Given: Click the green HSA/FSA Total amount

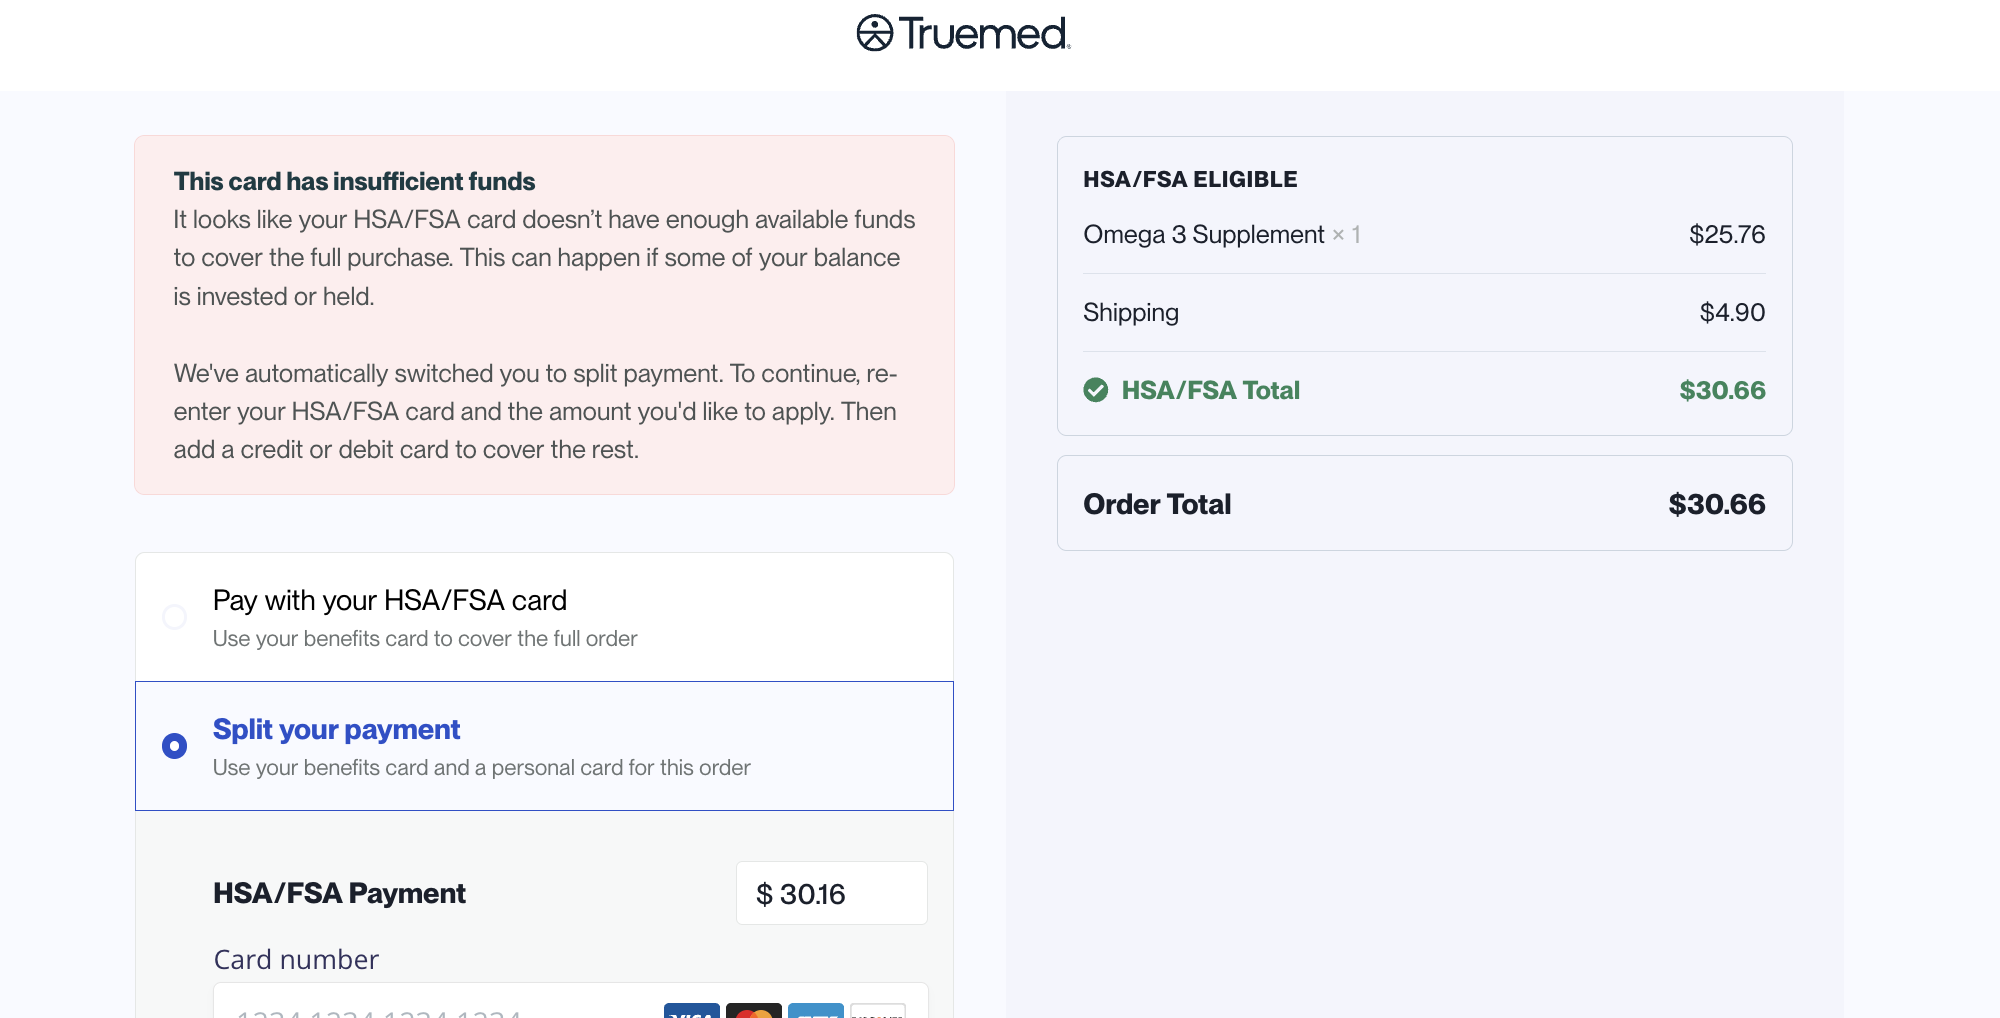Looking at the screenshot, I should [1722, 390].
